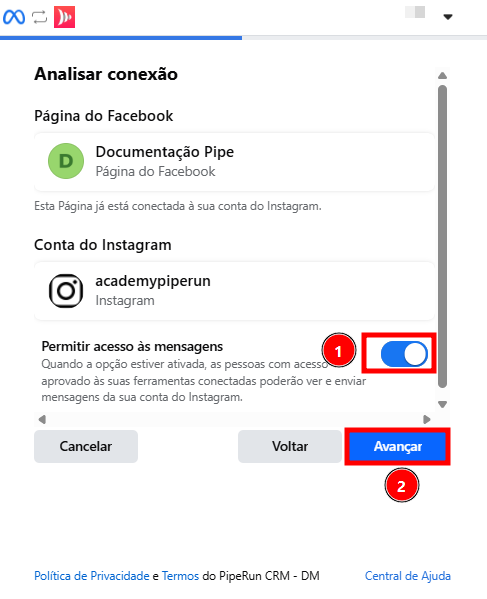This screenshot has width=487, height=599.
Task: Click the Voltar button
Action: (x=290, y=446)
